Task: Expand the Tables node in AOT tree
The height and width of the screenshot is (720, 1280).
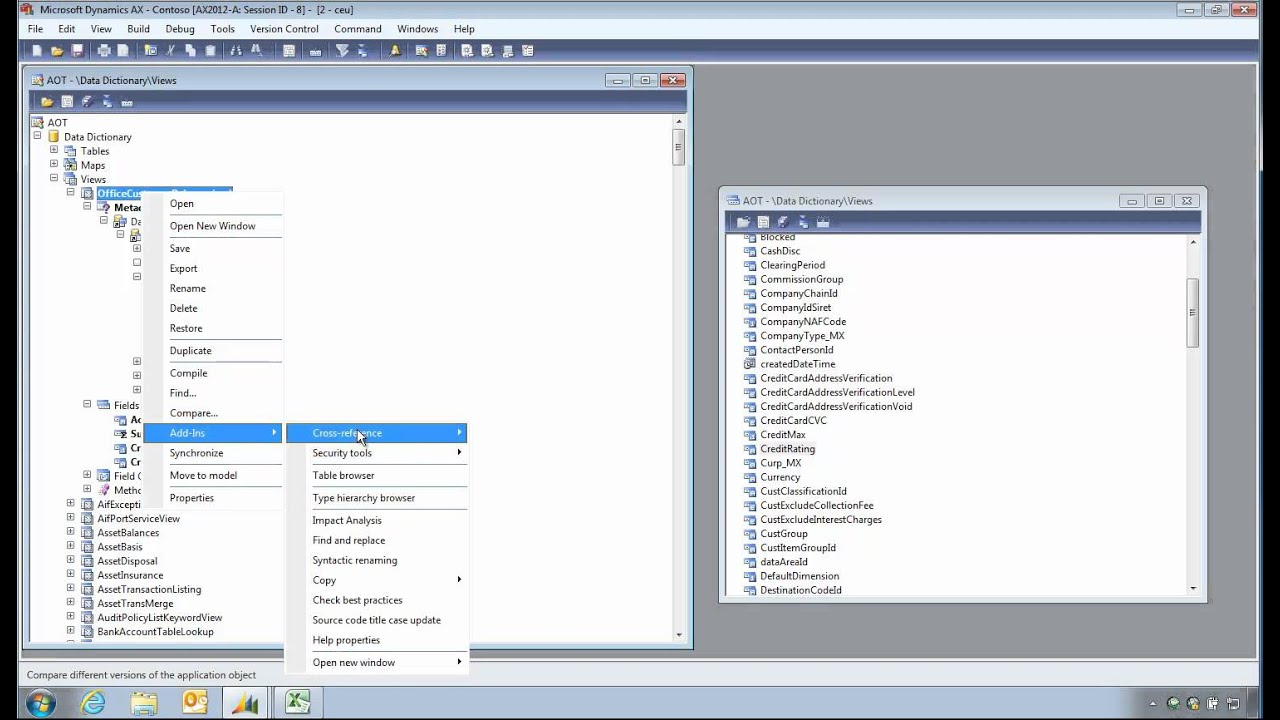Action: 54,150
